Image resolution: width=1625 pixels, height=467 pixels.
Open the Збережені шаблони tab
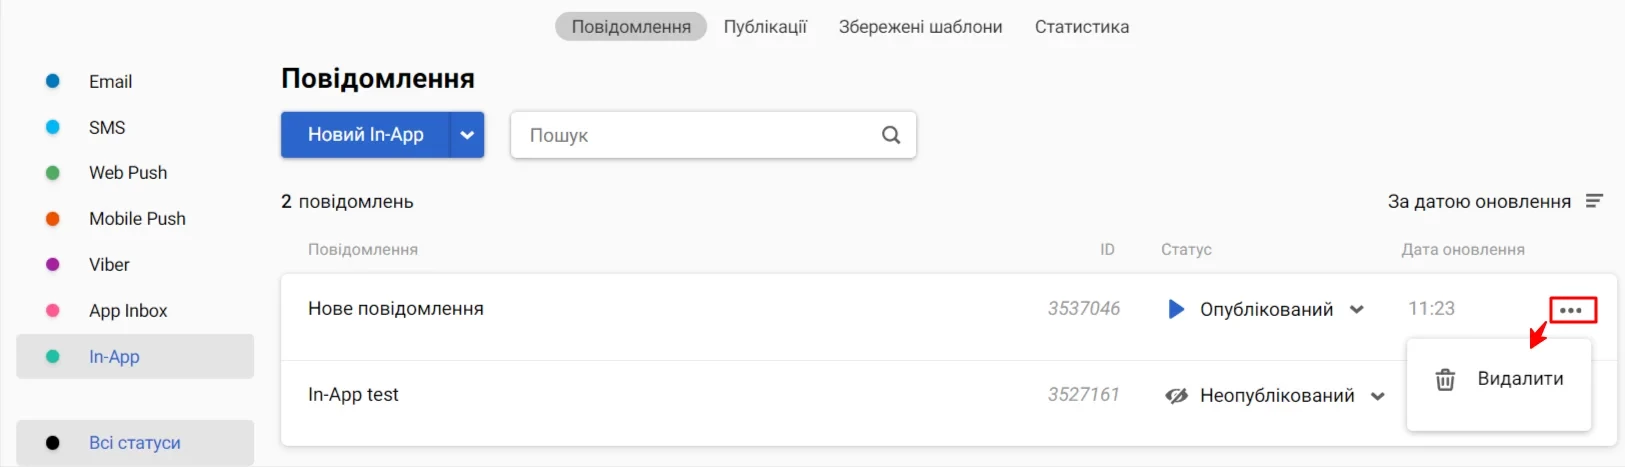920,27
